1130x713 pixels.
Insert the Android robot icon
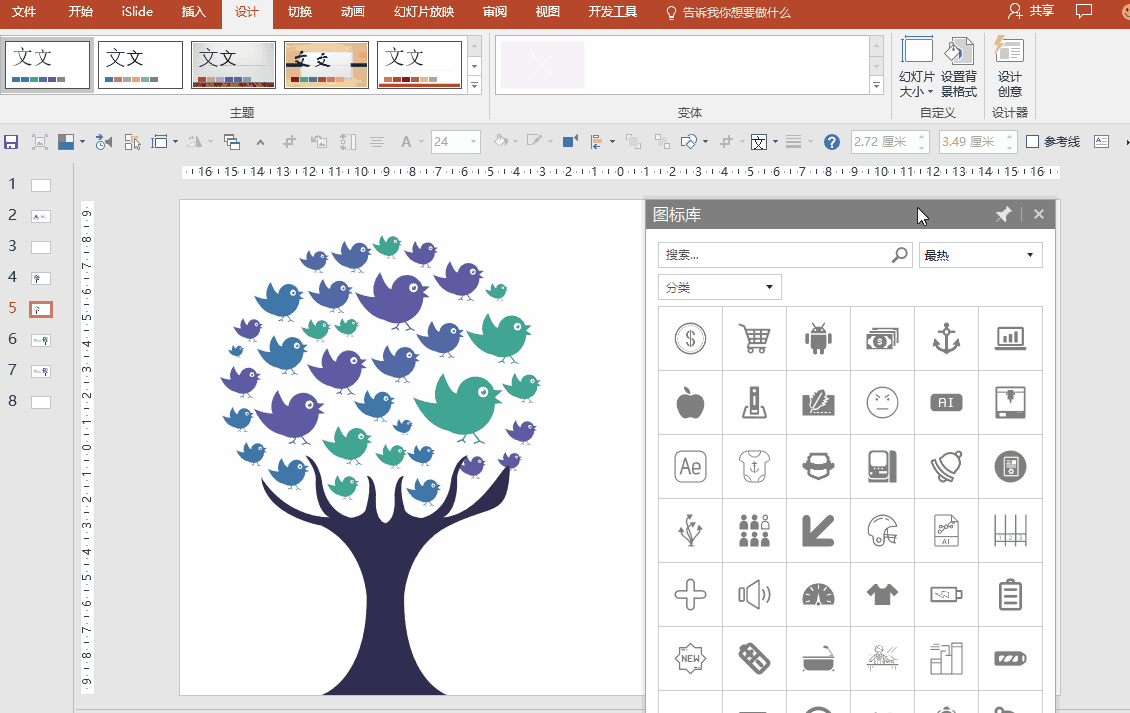[x=818, y=339]
